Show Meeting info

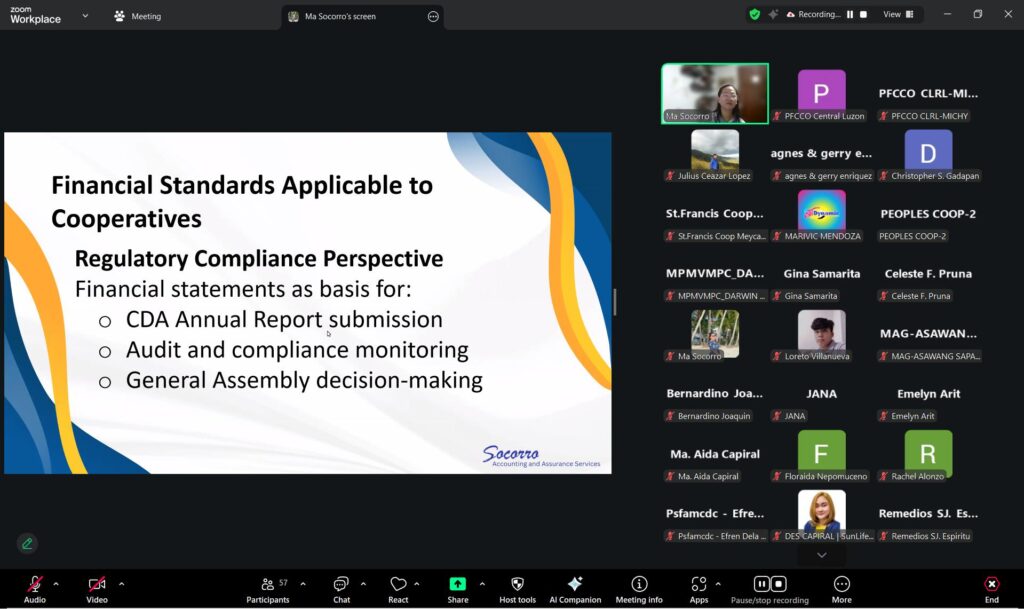639,585
